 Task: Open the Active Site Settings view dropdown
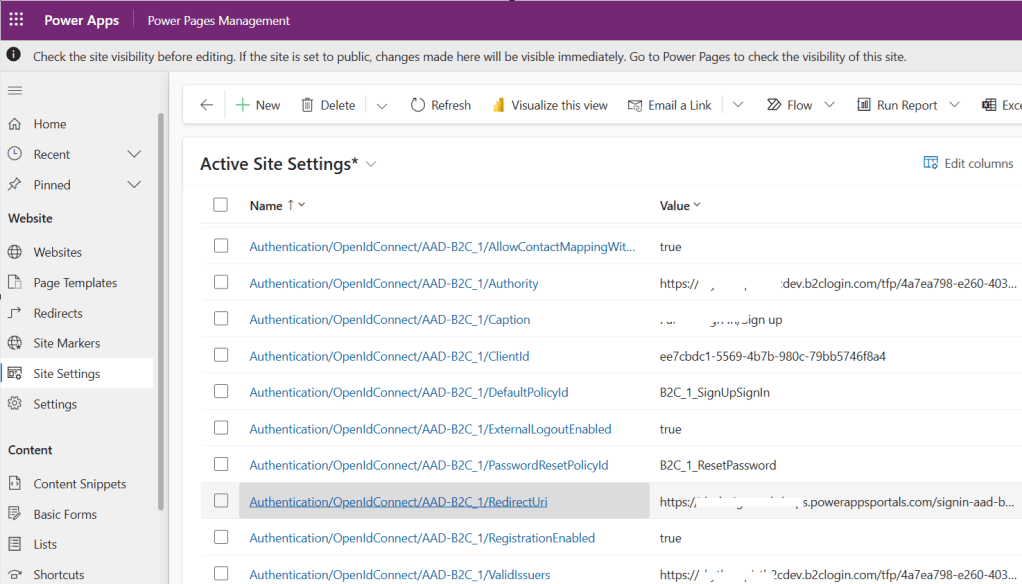[x=371, y=164]
